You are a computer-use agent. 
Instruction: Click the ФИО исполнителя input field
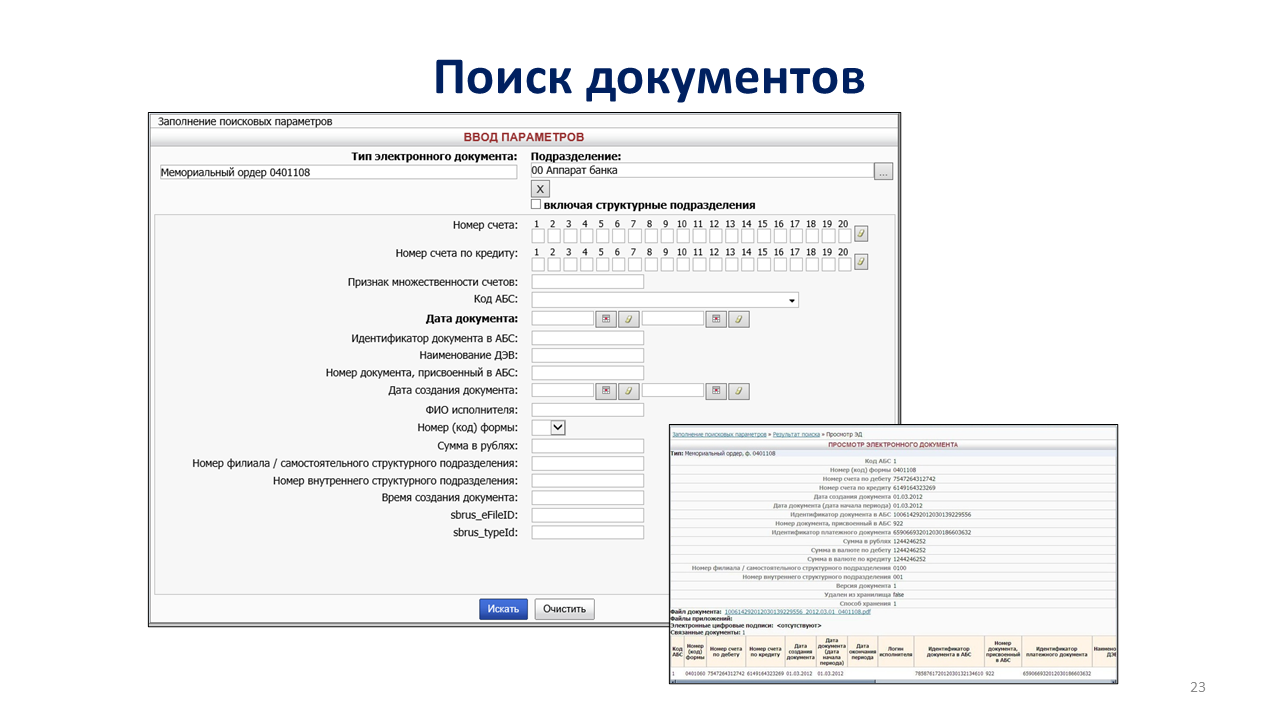(587, 410)
